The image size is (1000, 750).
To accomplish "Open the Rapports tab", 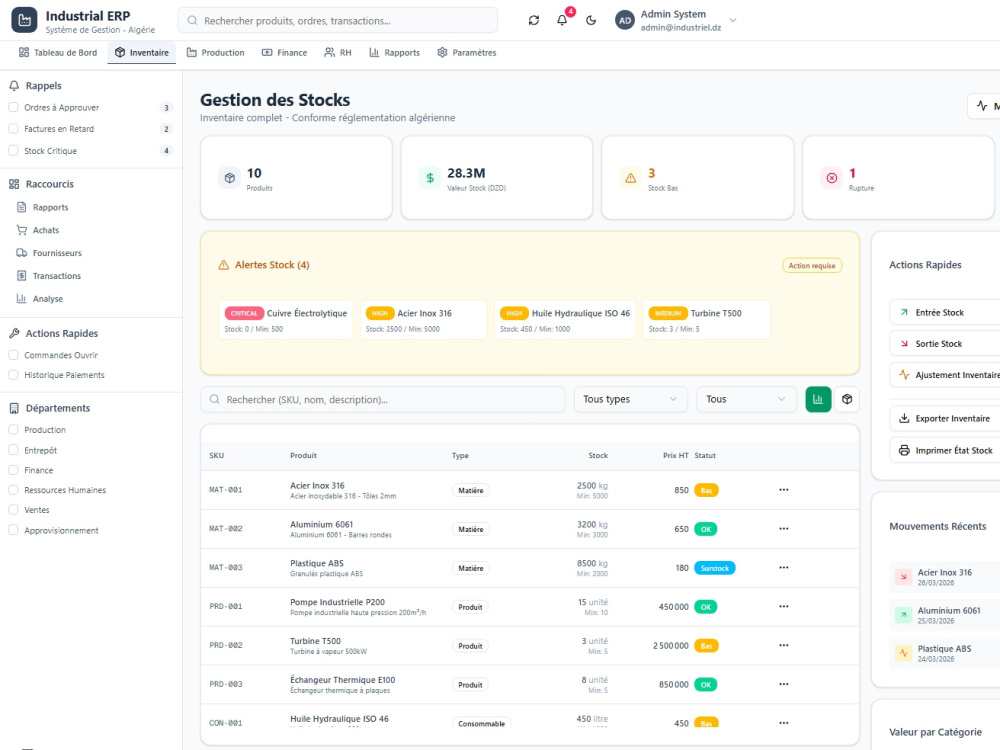I will [x=395, y=52].
